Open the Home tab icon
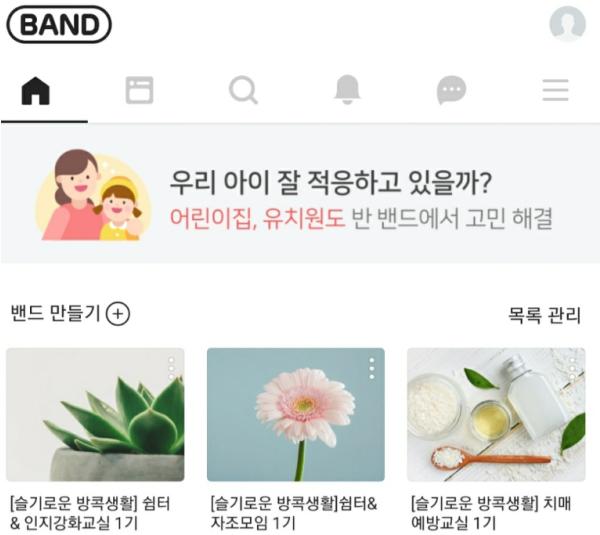 (36, 90)
